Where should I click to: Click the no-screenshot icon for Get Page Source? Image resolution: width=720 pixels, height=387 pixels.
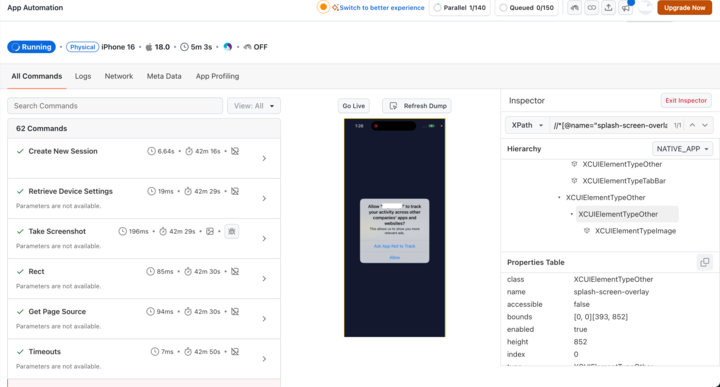point(235,311)
